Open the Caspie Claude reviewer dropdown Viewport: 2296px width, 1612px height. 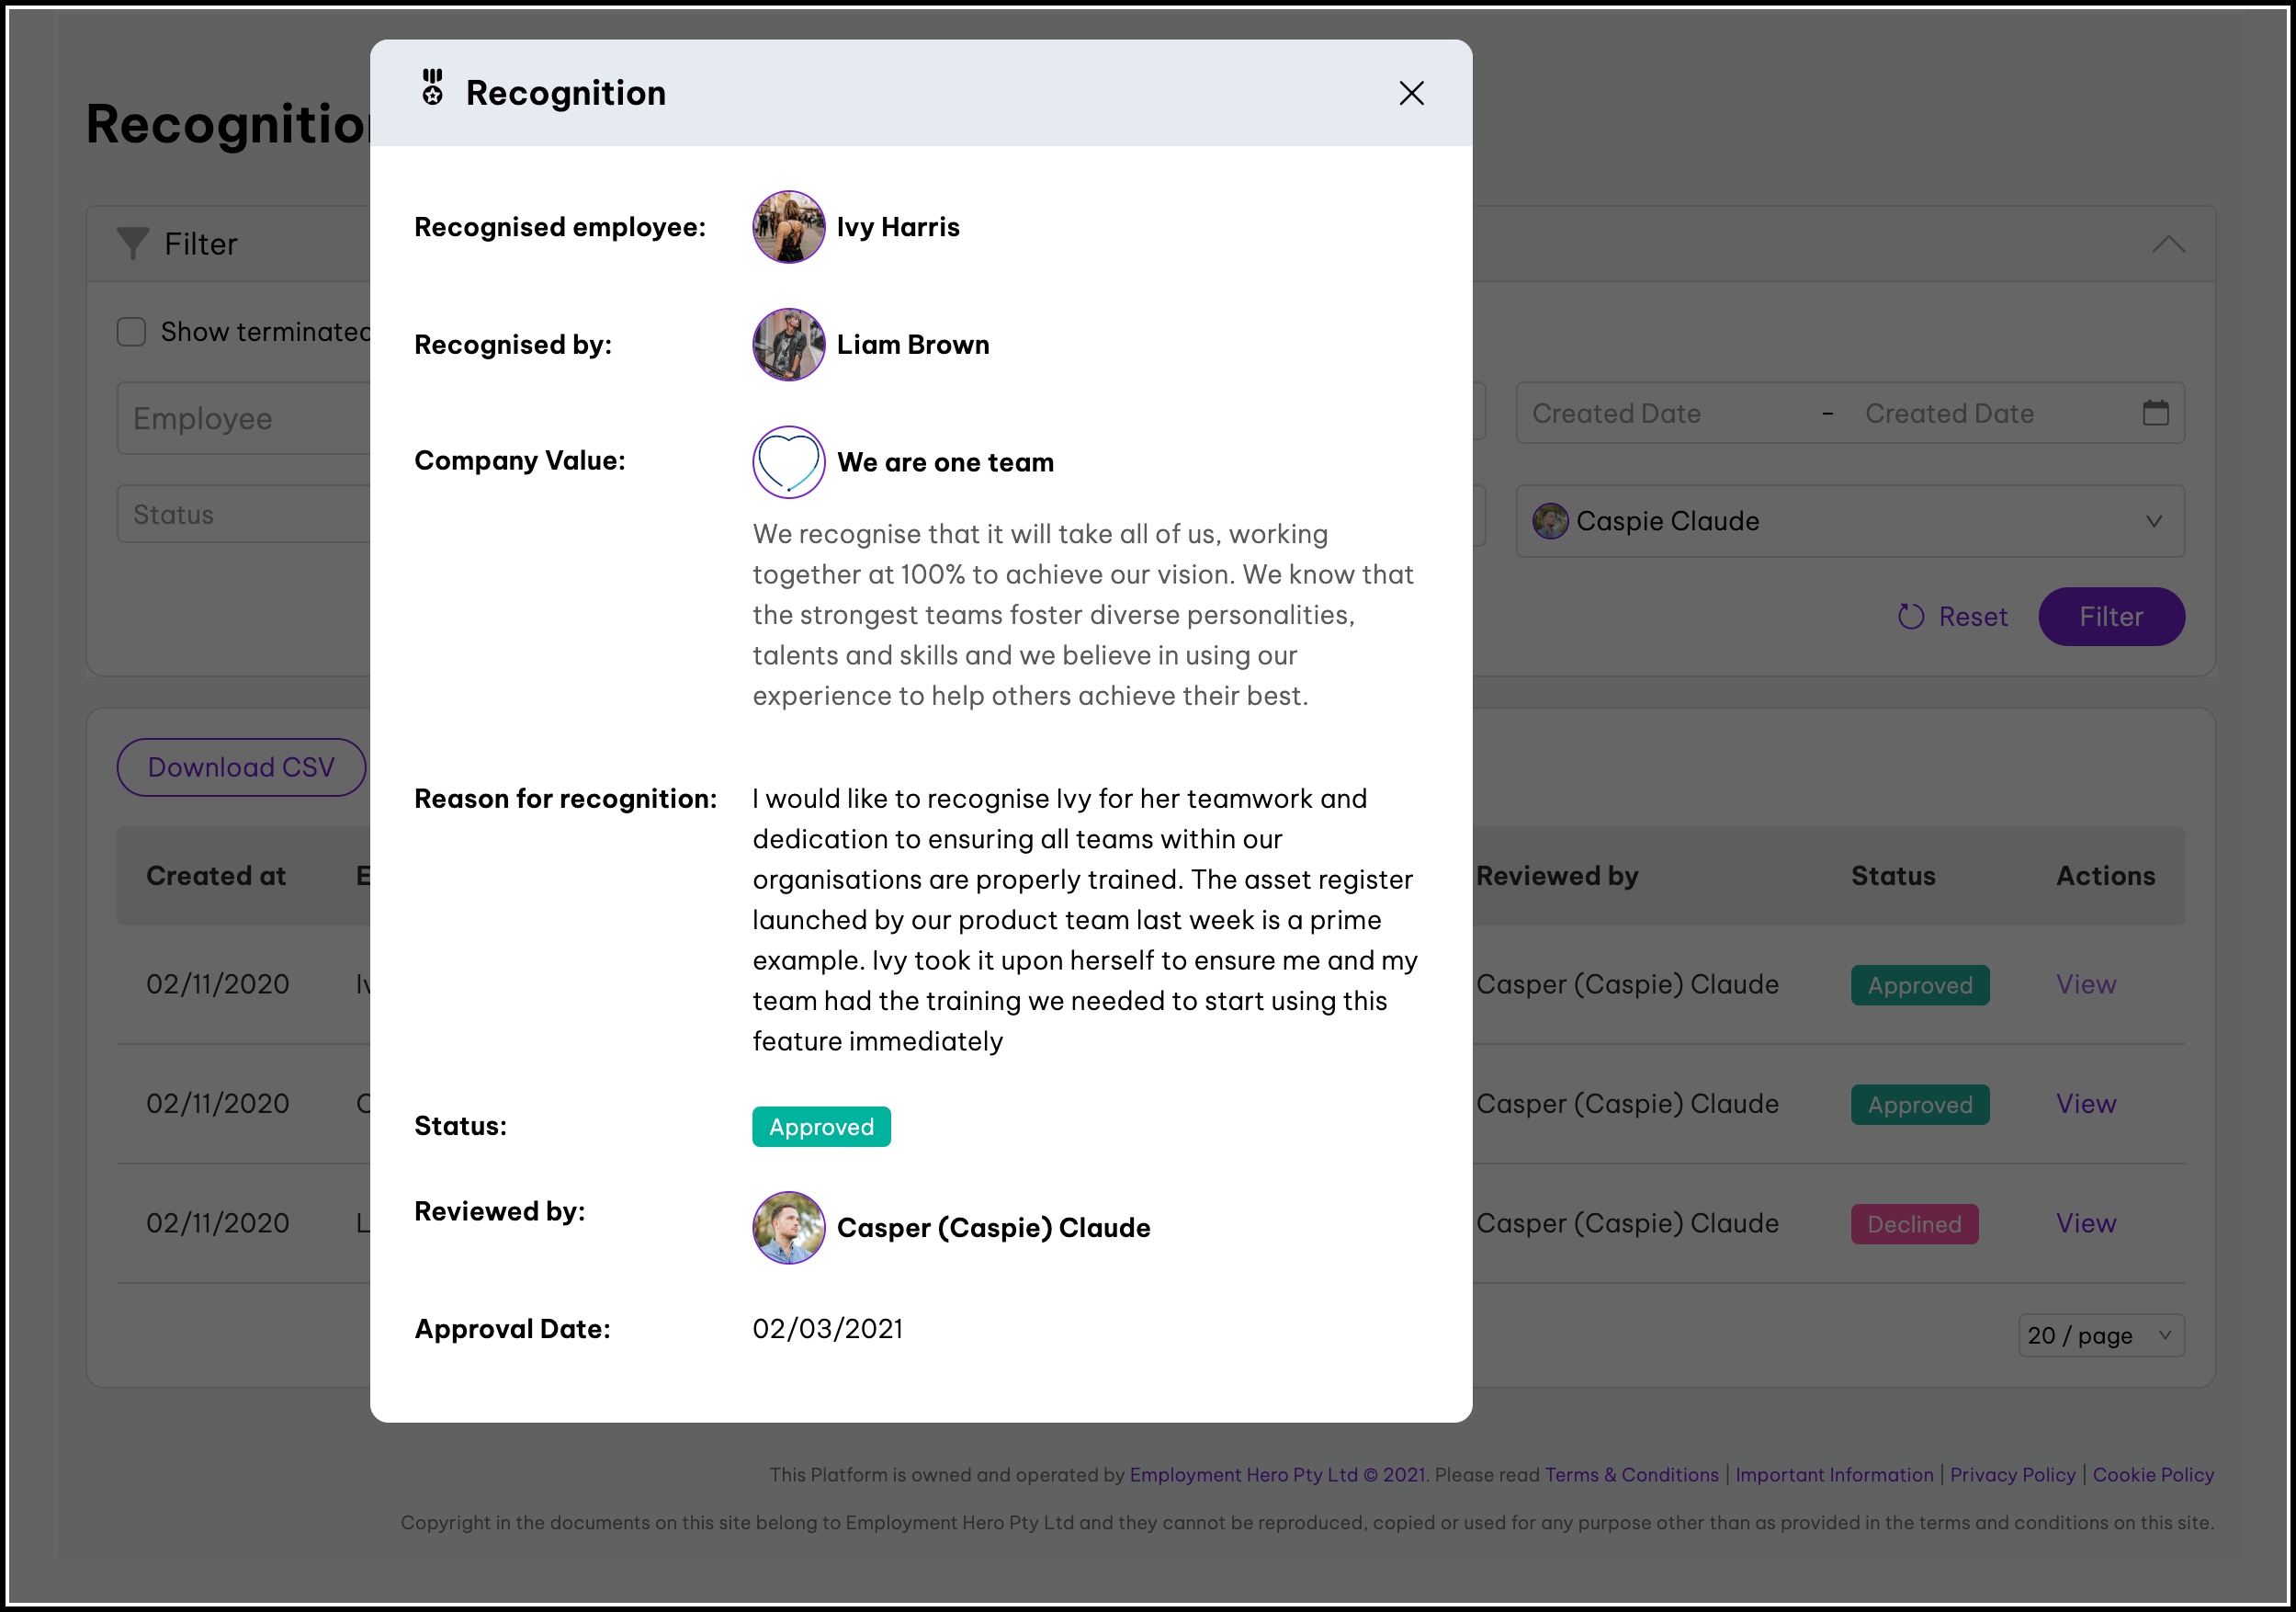tap(1849, 521)
